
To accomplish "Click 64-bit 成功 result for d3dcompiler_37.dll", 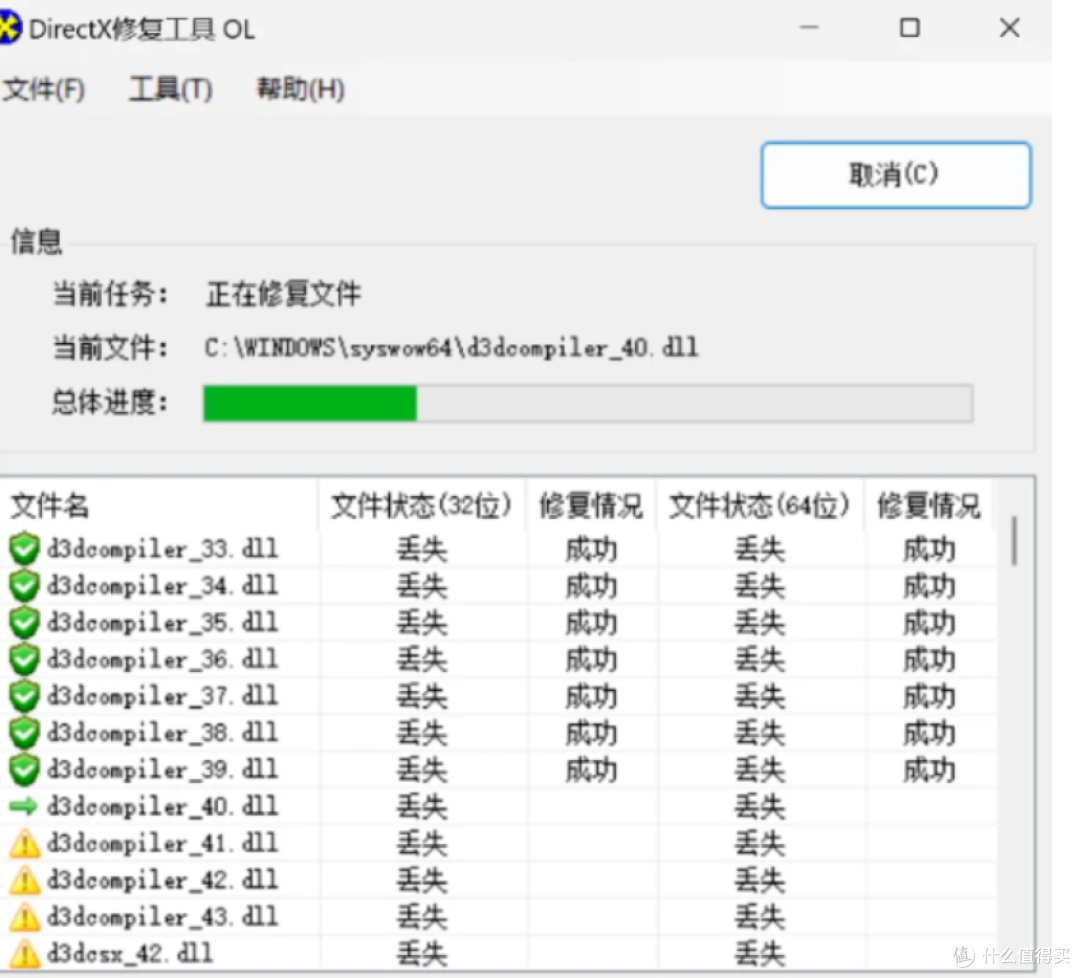I will coord(929,697).
